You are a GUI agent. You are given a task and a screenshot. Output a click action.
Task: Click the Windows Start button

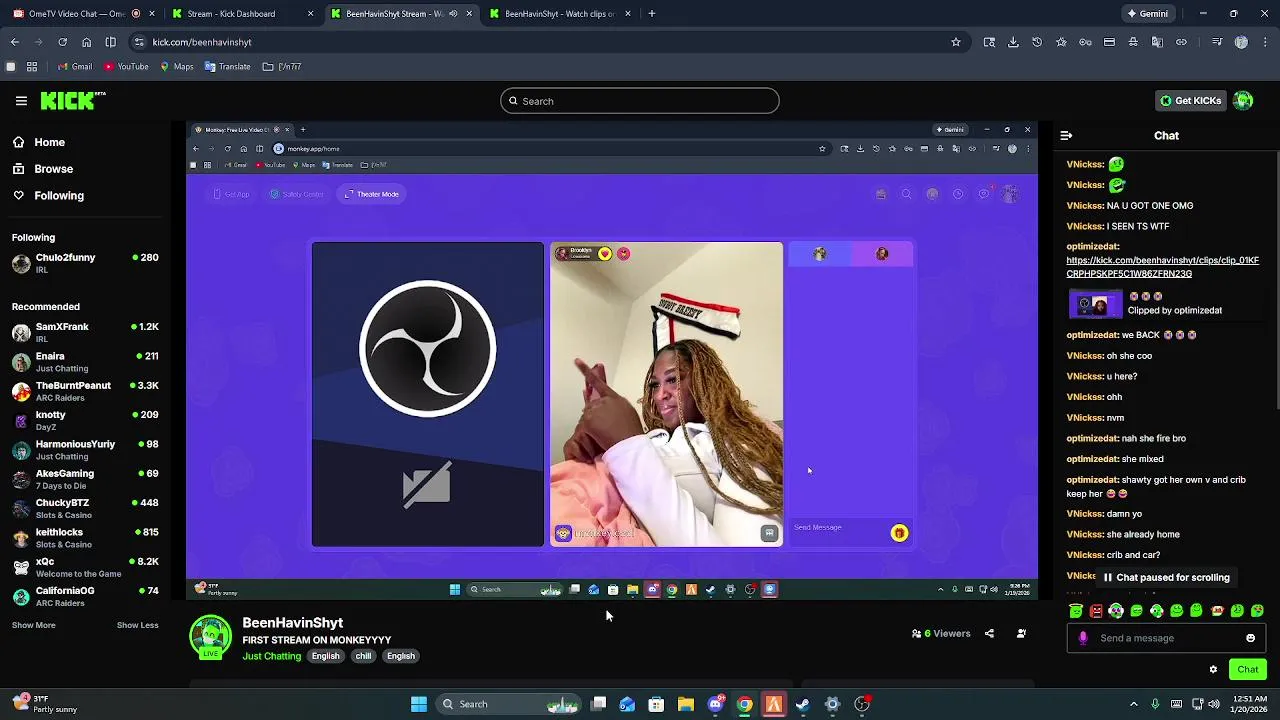(419, 705)
